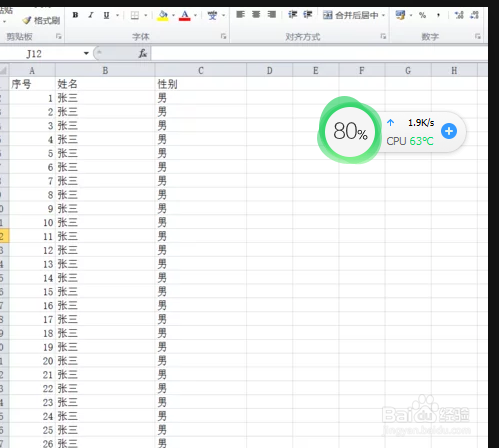Open 数字 group dialog launcher
The image size is (499, 448).
(478, 36)
